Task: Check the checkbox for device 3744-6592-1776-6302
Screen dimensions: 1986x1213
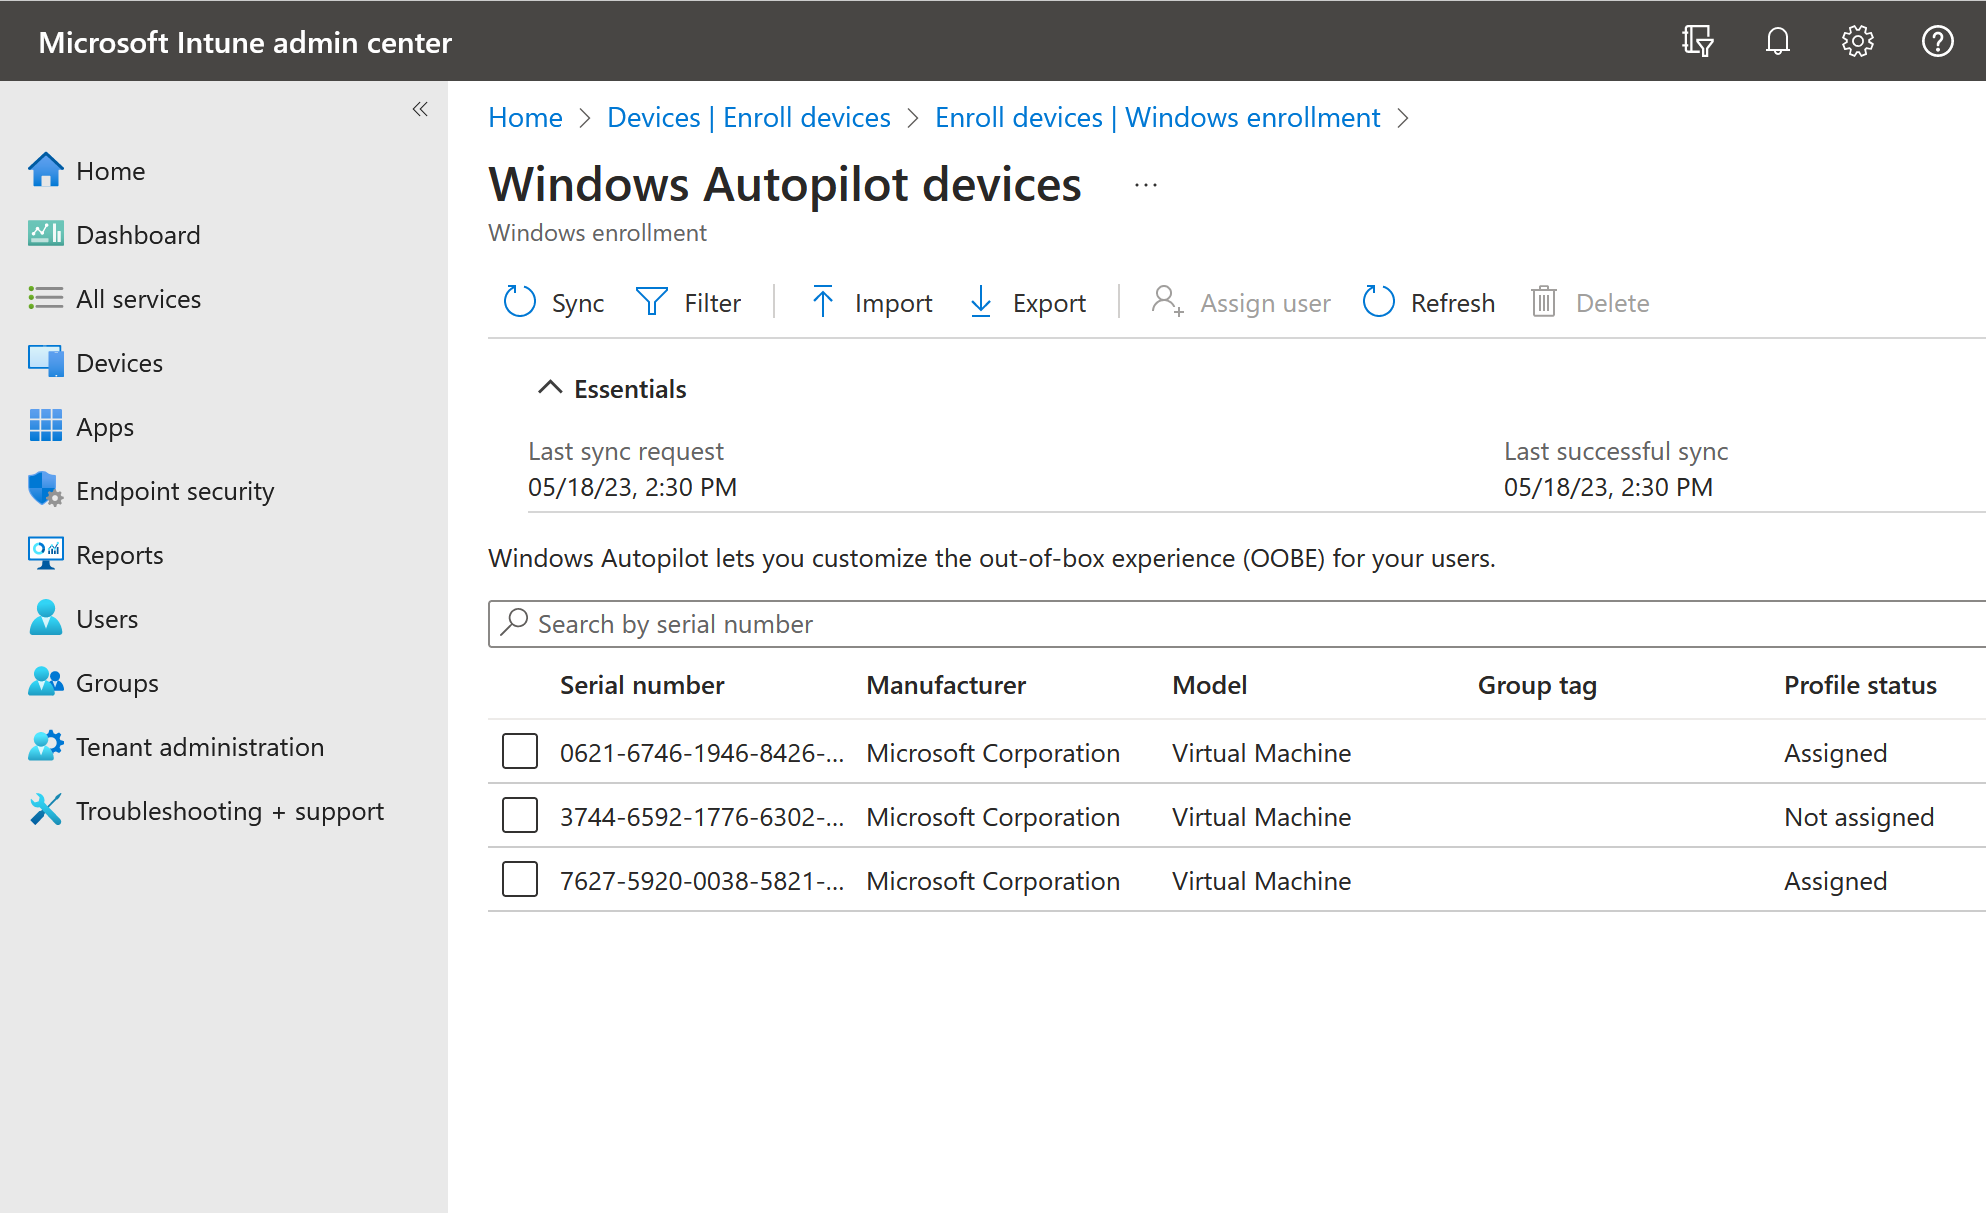Action: [x=519, y=815]
